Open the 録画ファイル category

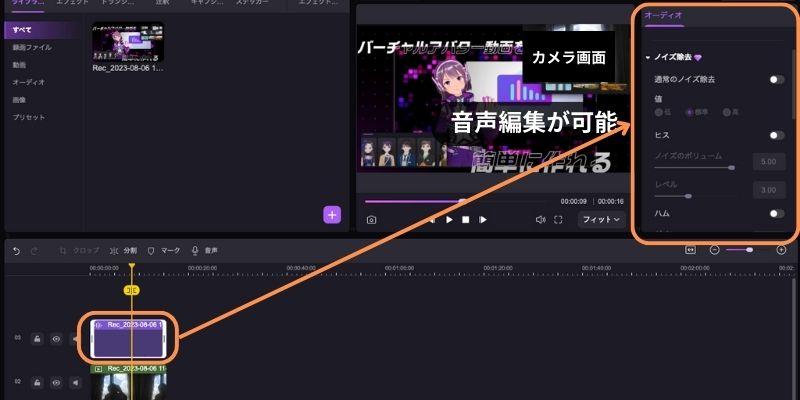coord(32,47)
